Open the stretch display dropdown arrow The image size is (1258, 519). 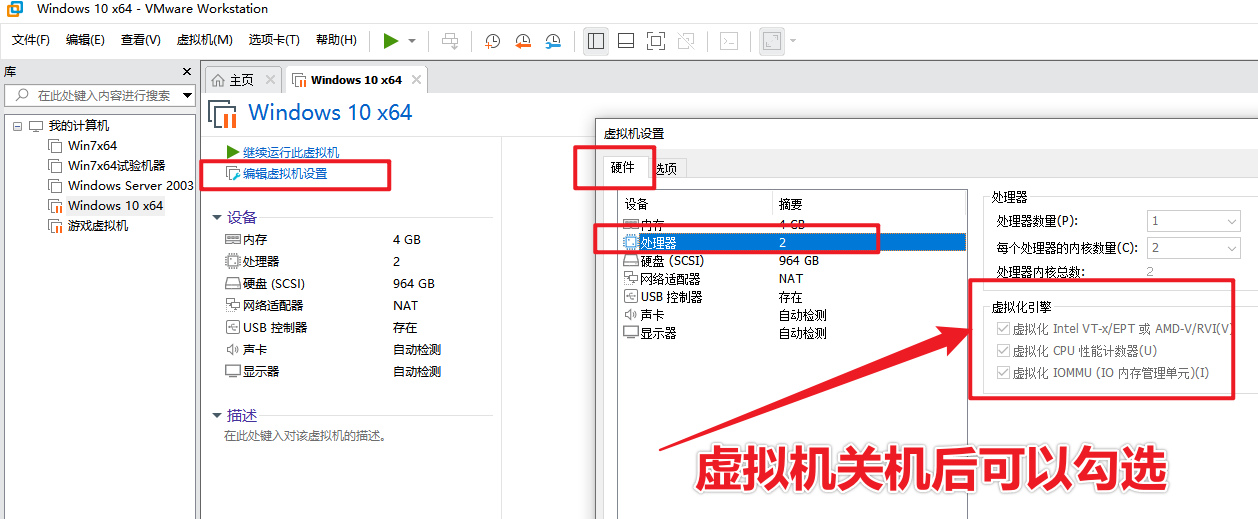tap(793, 41)
